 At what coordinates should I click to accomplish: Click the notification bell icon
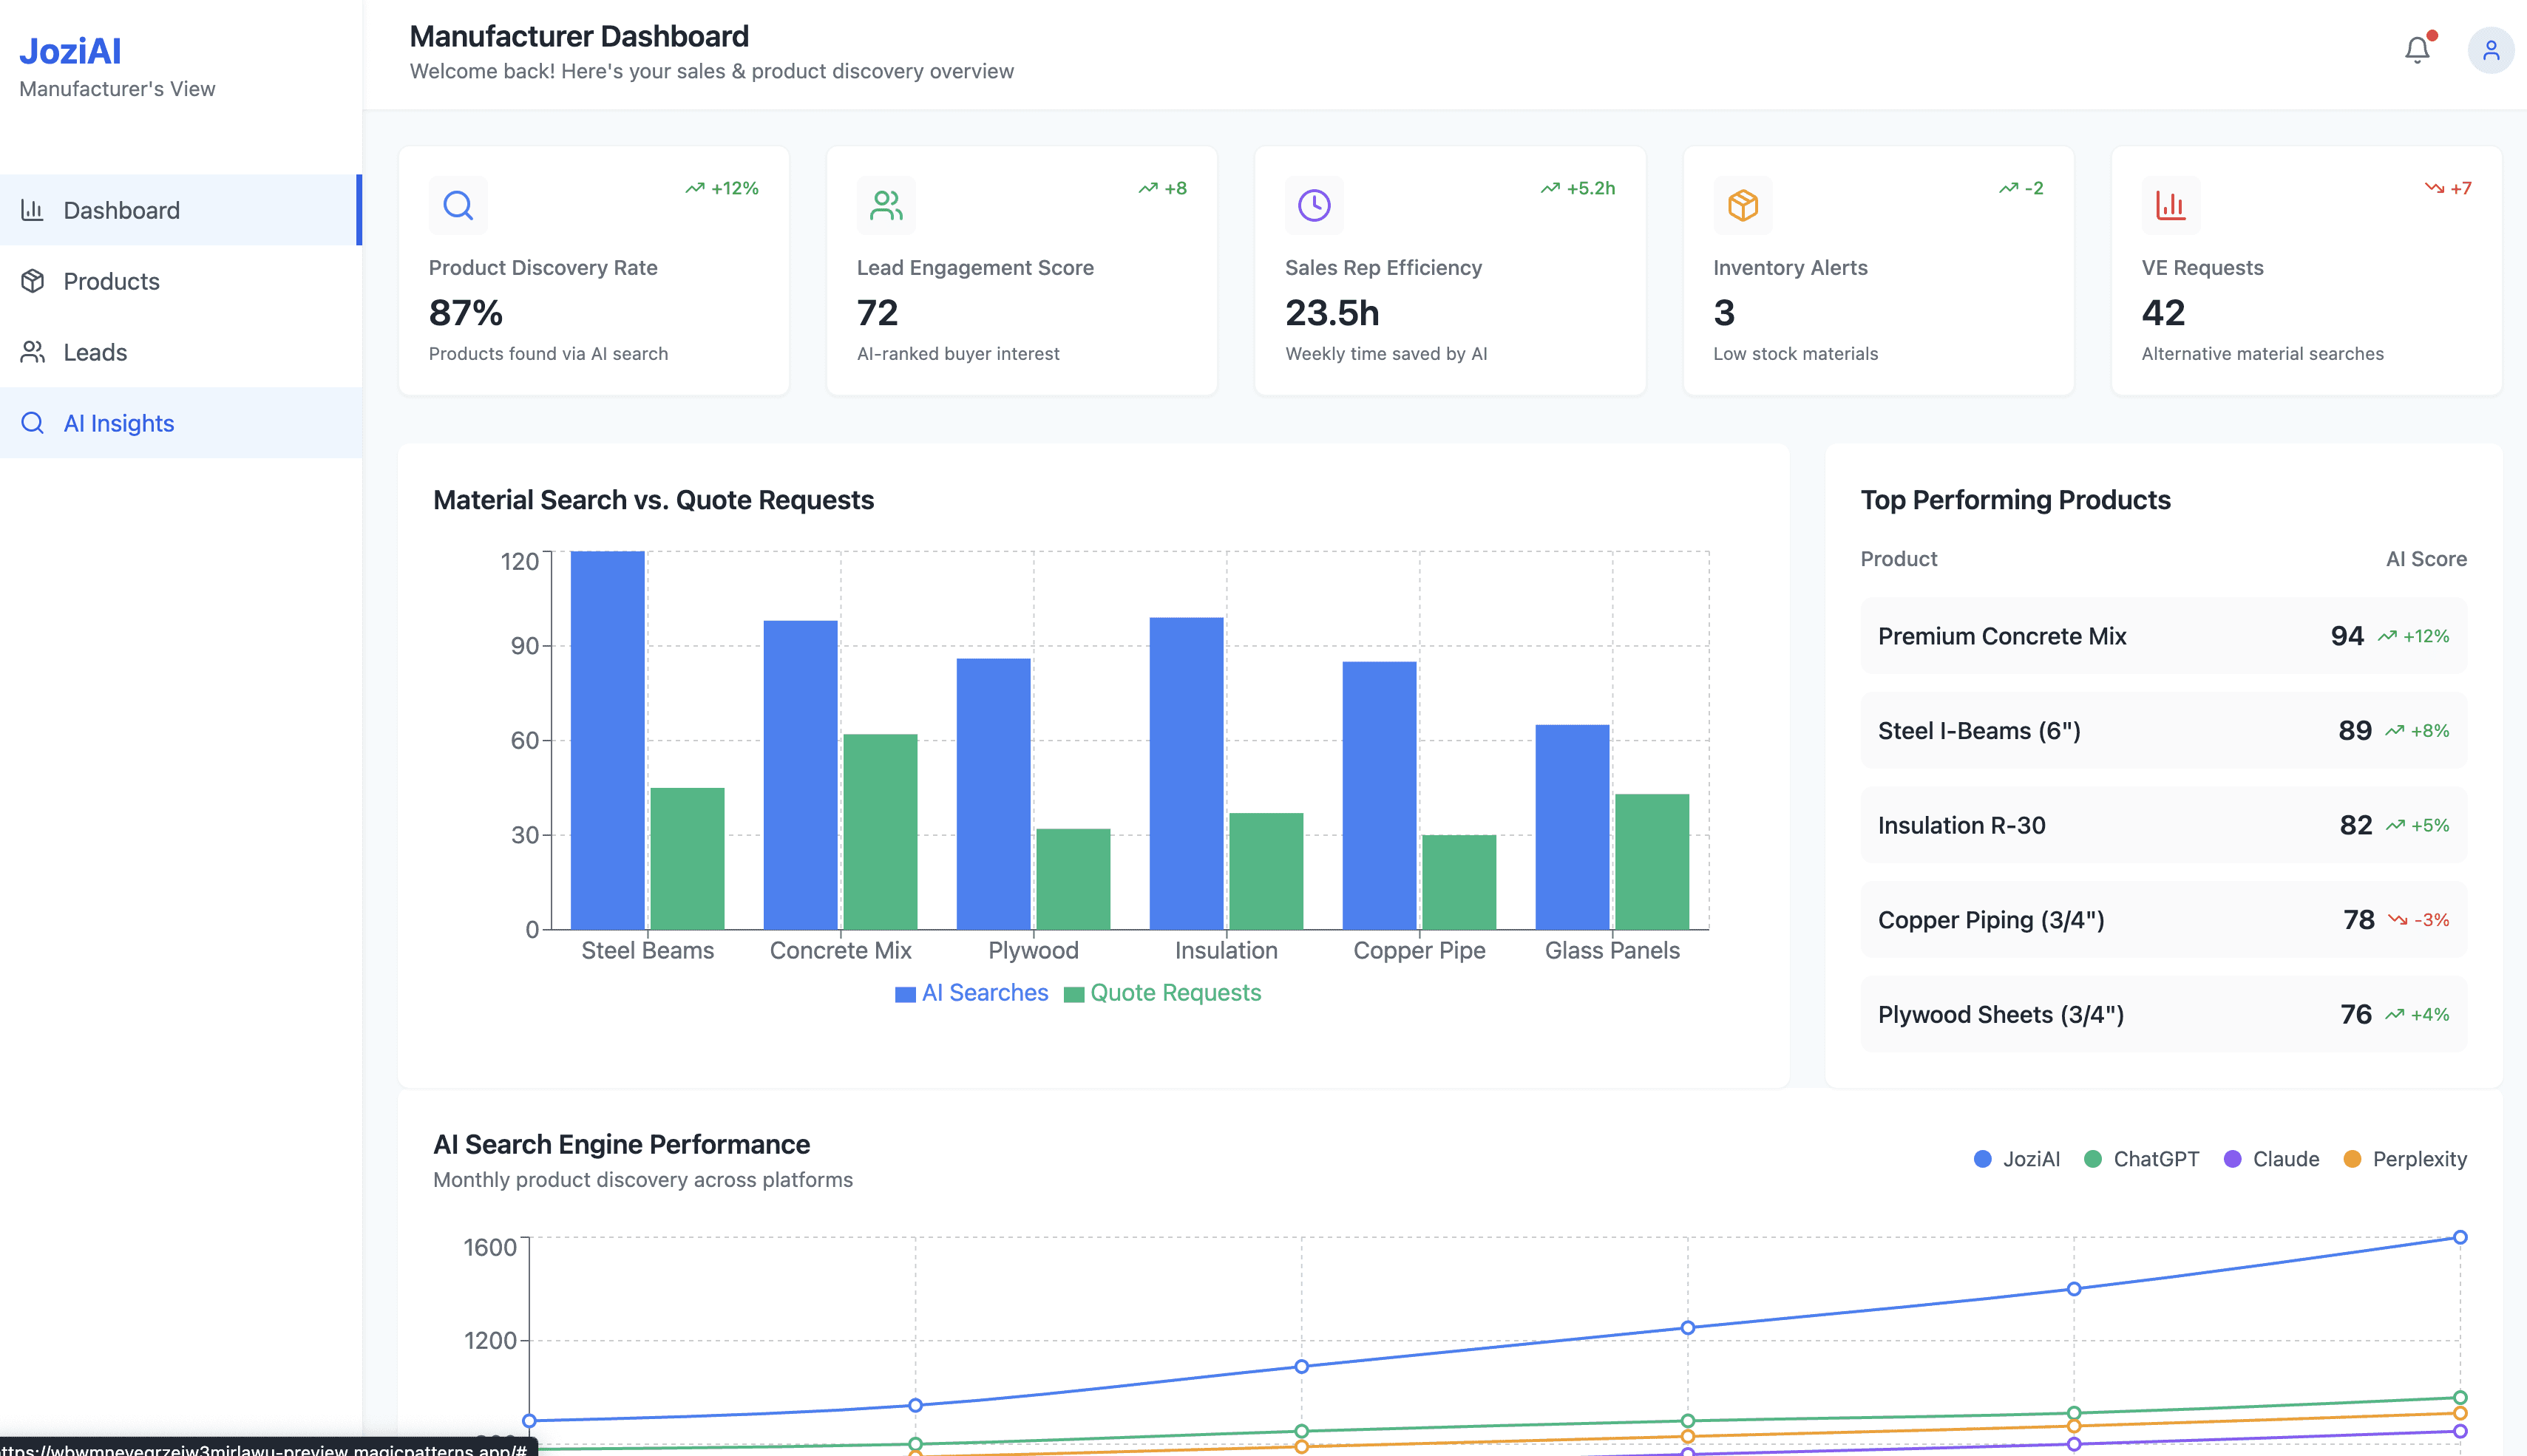(x=2416, y=50)
